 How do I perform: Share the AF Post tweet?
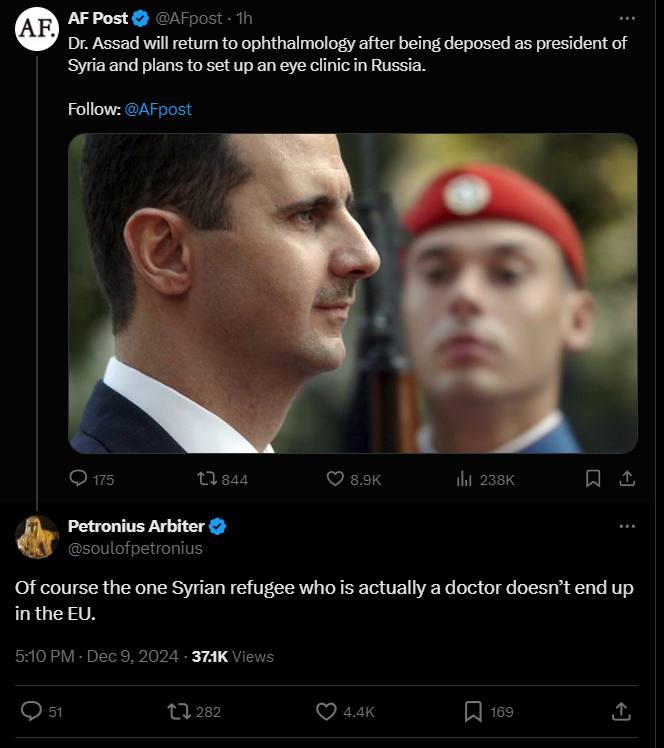click(627, 478)
